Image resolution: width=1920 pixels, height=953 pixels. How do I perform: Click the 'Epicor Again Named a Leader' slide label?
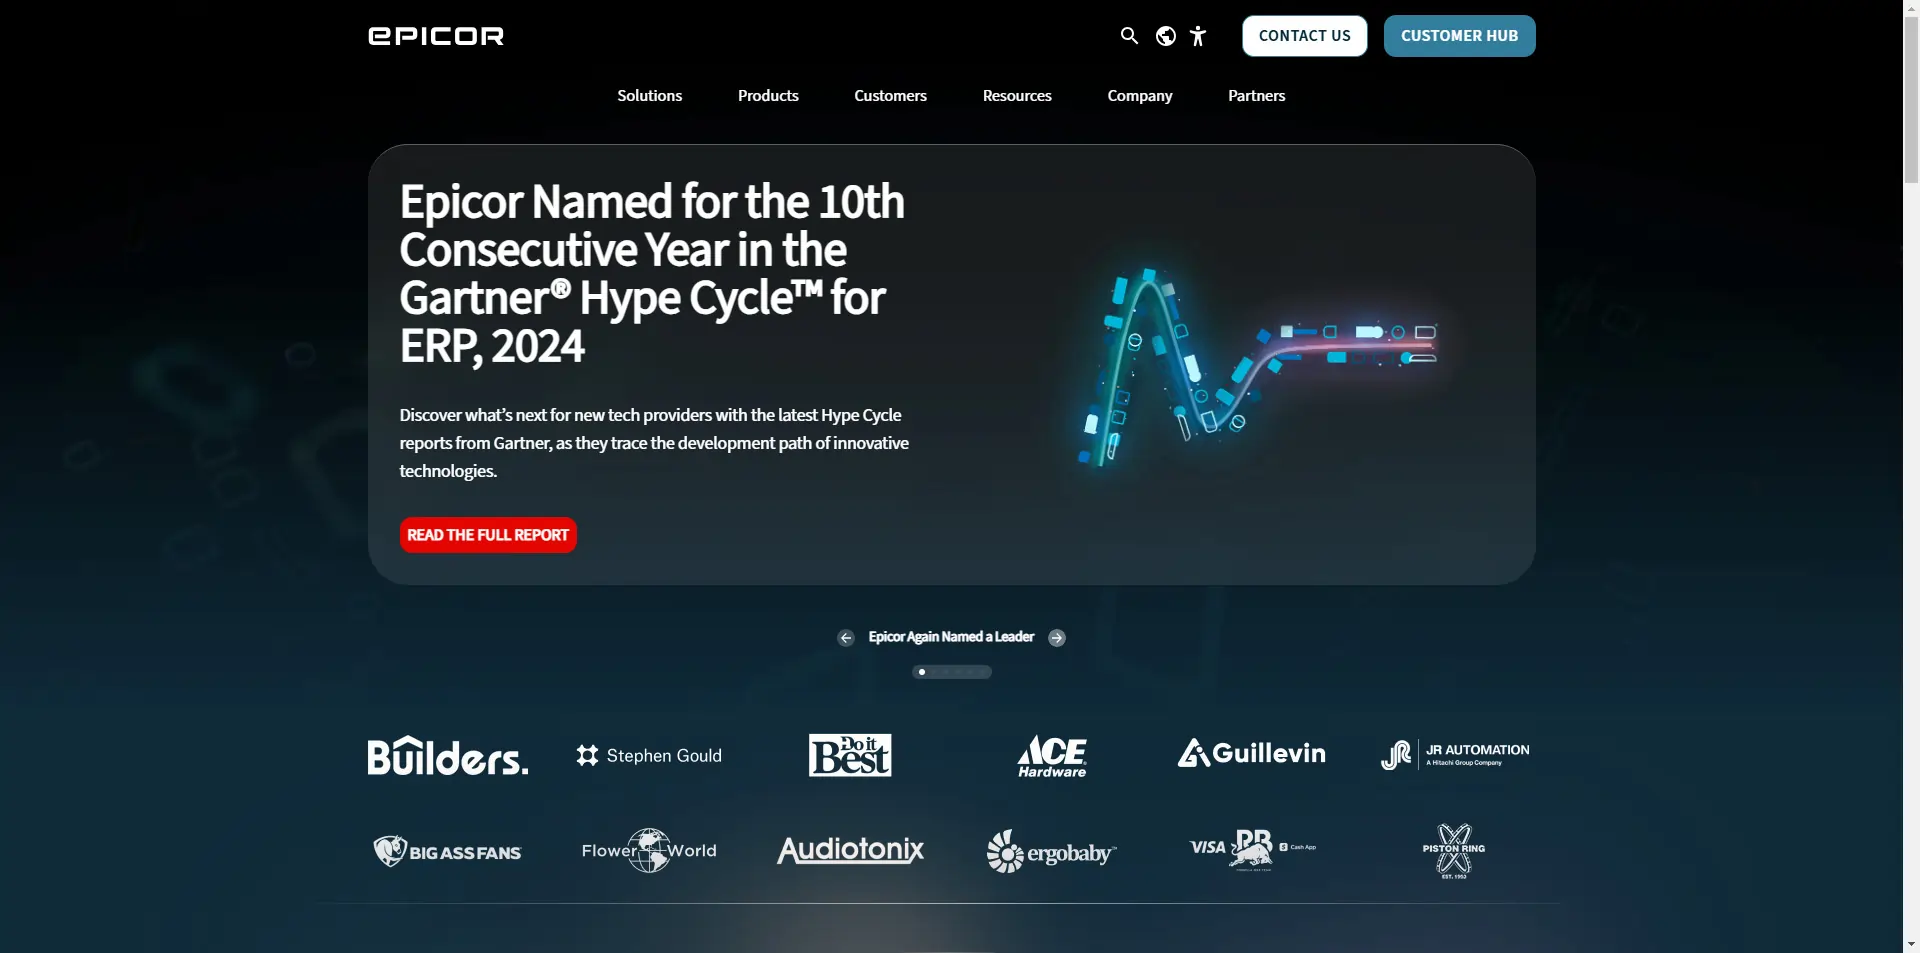(951, 637)
